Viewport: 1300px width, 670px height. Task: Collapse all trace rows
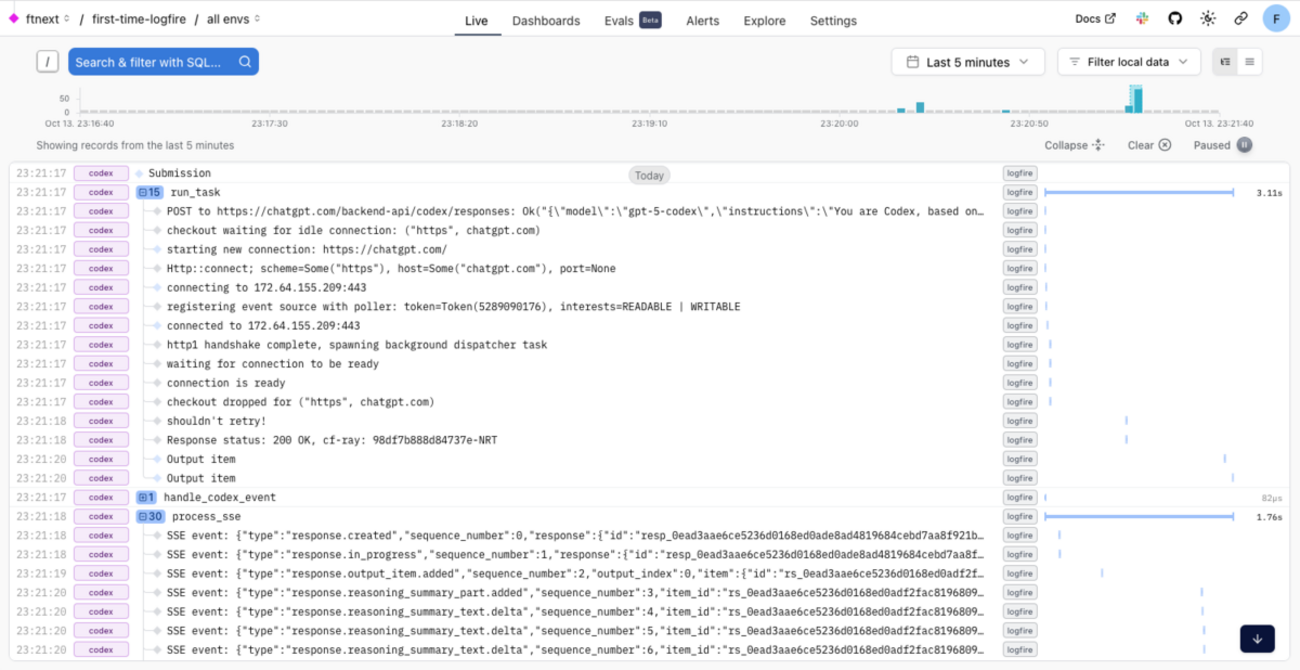1075,145
